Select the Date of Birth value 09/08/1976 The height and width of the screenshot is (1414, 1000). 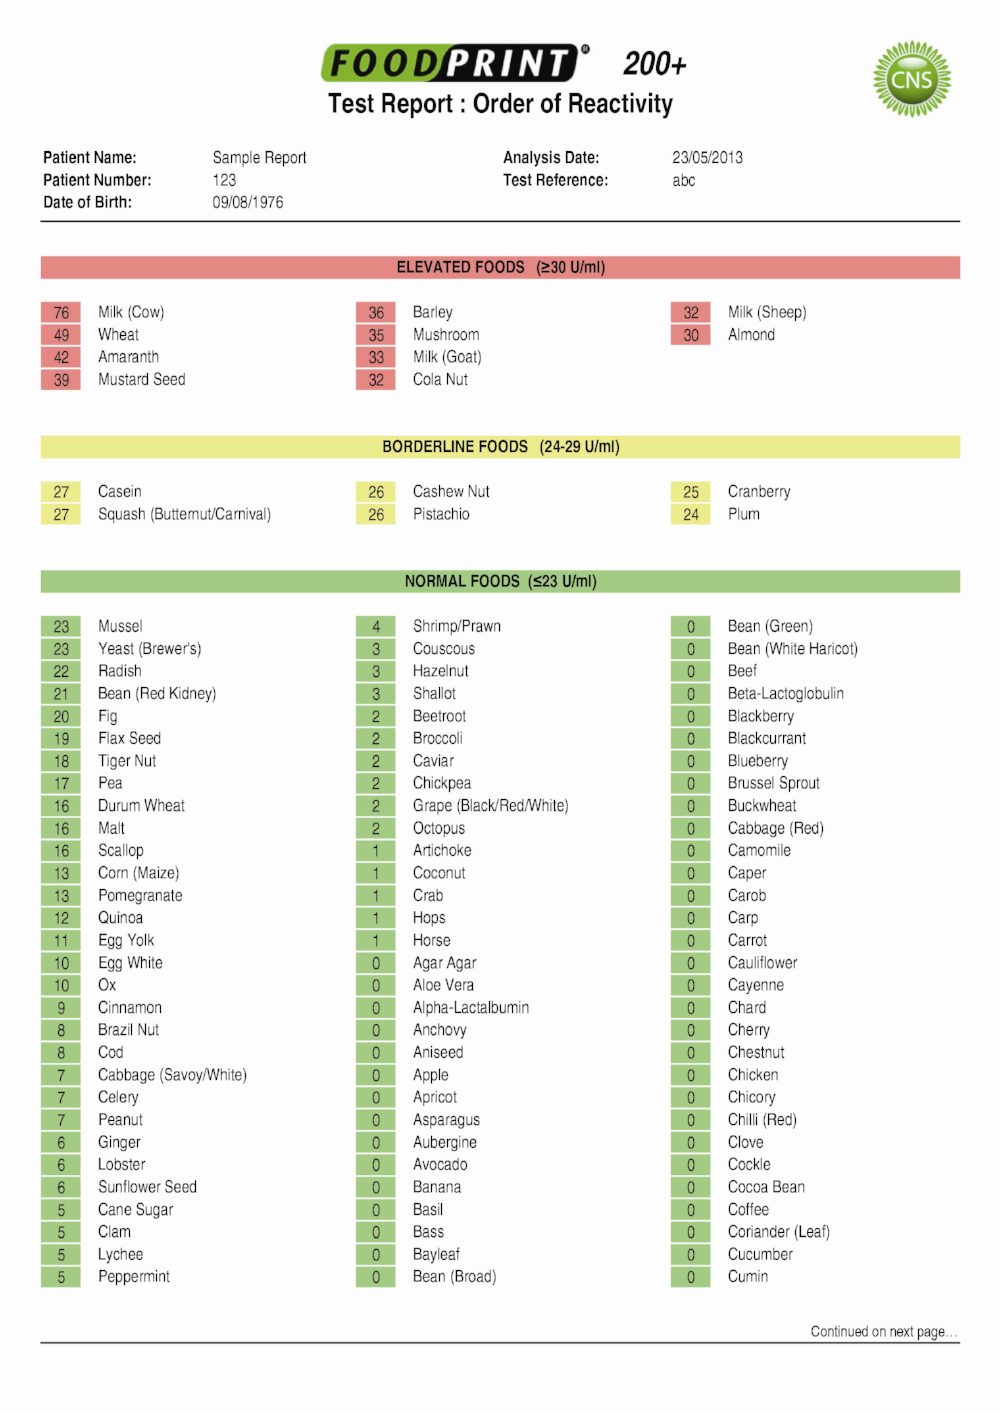(x=247, y=202)
